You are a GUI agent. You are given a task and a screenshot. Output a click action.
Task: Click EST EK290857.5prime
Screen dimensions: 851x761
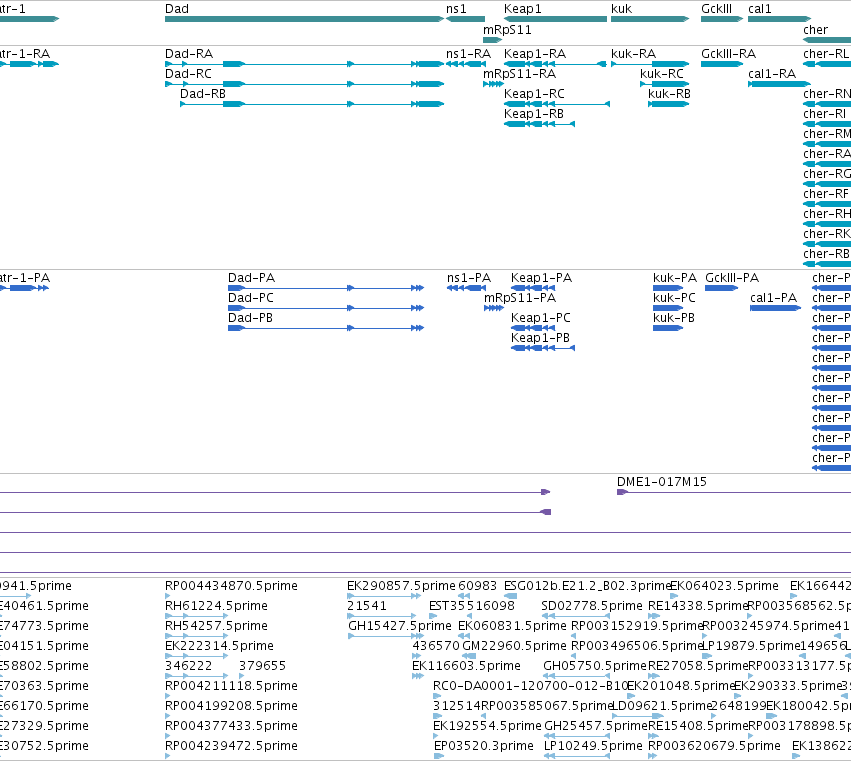401,586
